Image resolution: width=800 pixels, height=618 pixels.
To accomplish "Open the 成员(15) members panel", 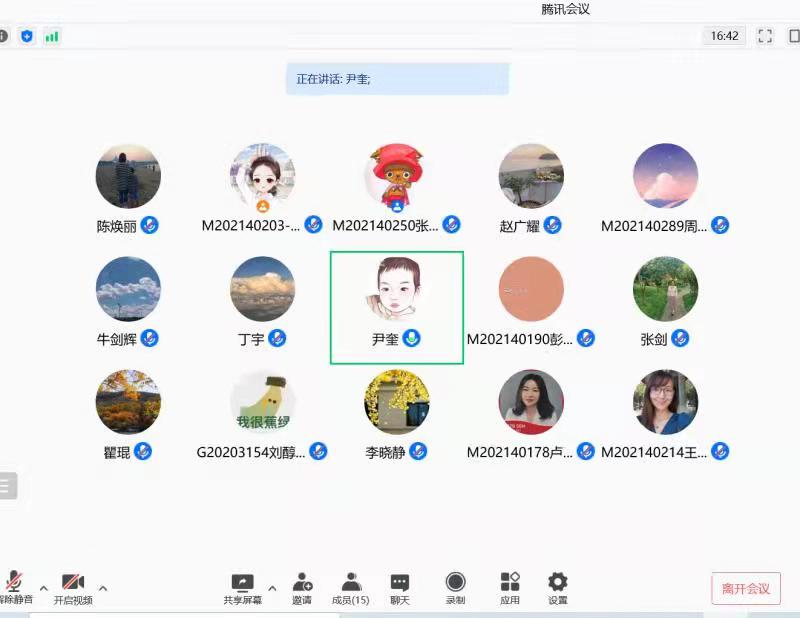I will (350, 583).
